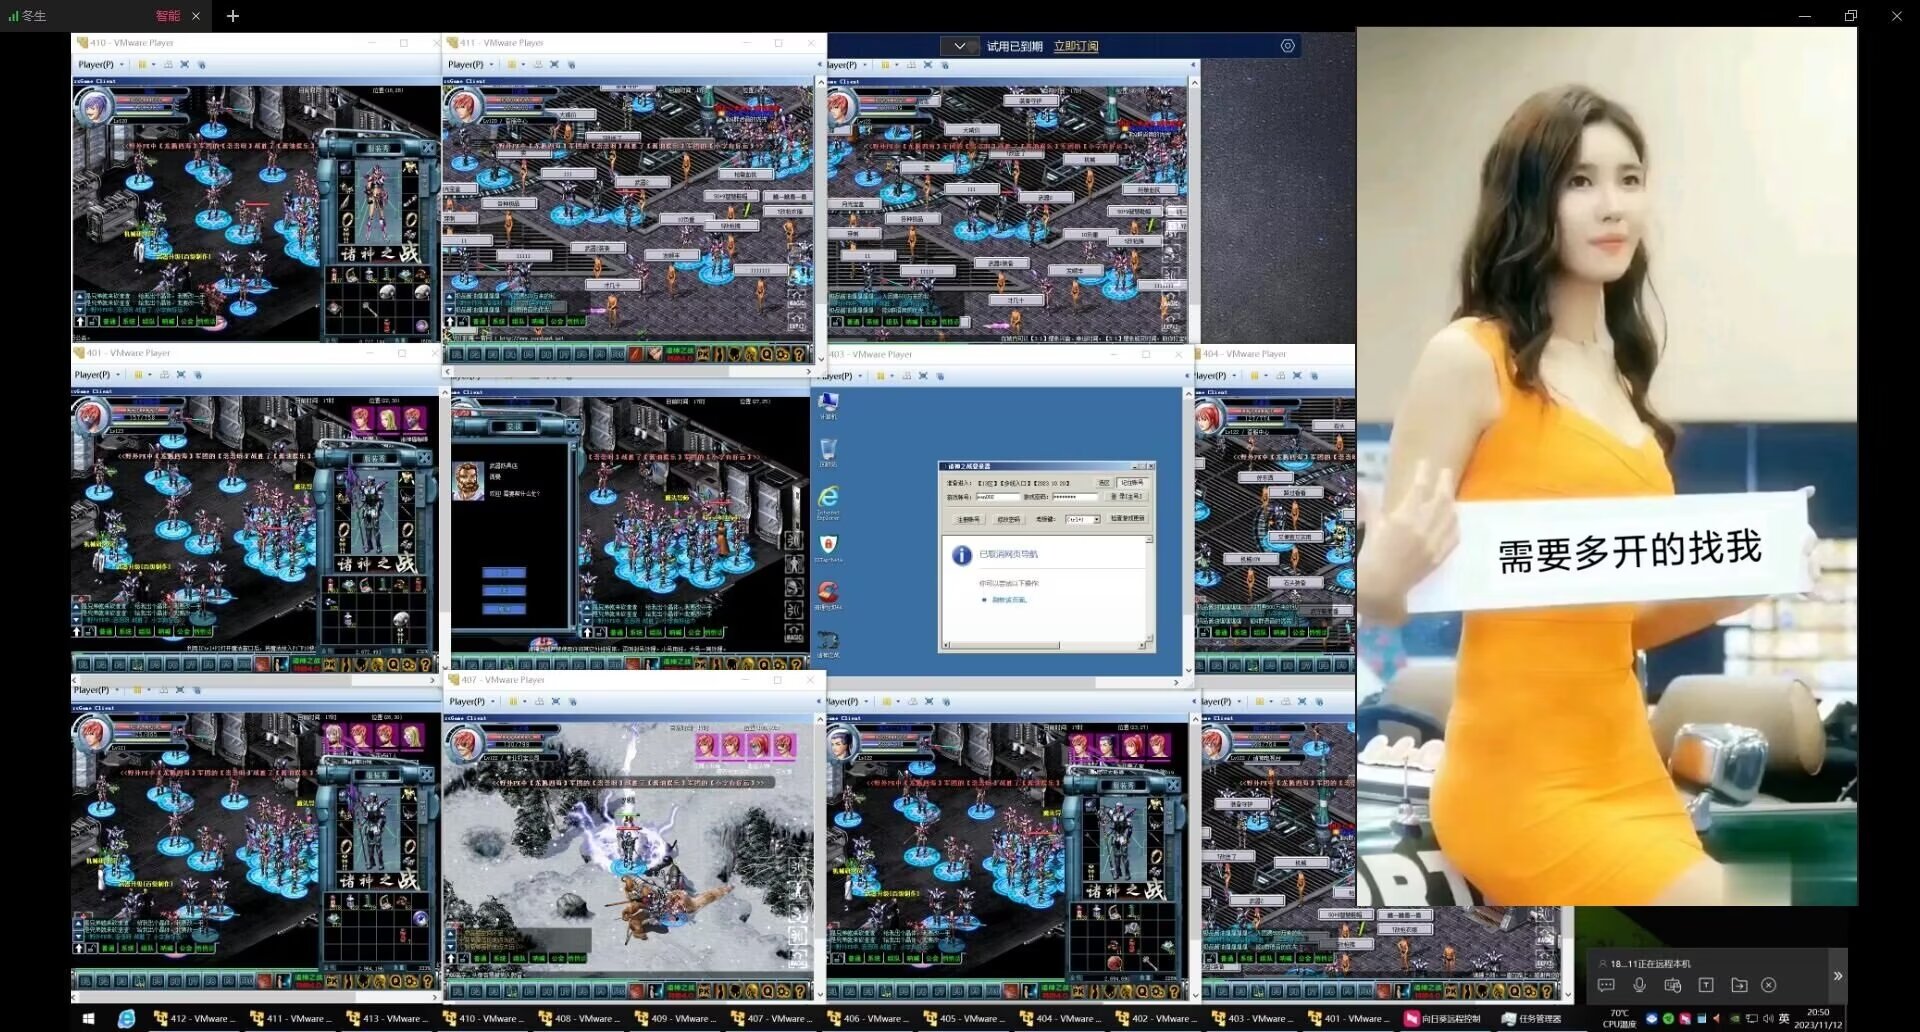Switch to 412 - VMware taskbar item
1920x1032 pixels.
point(194,1019)
